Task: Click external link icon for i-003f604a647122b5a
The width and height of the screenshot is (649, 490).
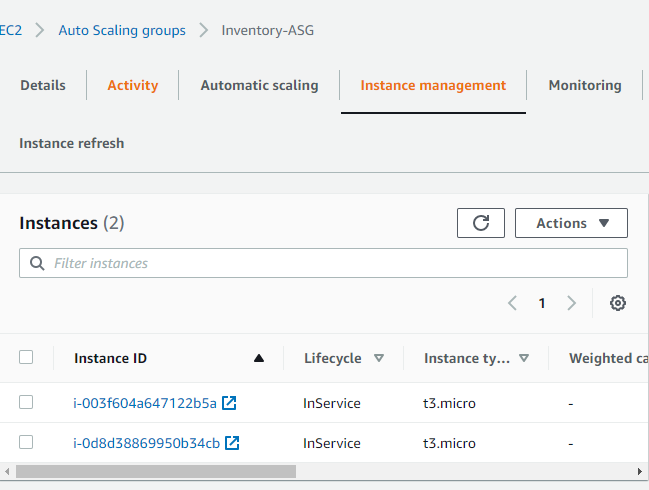Action: tap(229, 403)
